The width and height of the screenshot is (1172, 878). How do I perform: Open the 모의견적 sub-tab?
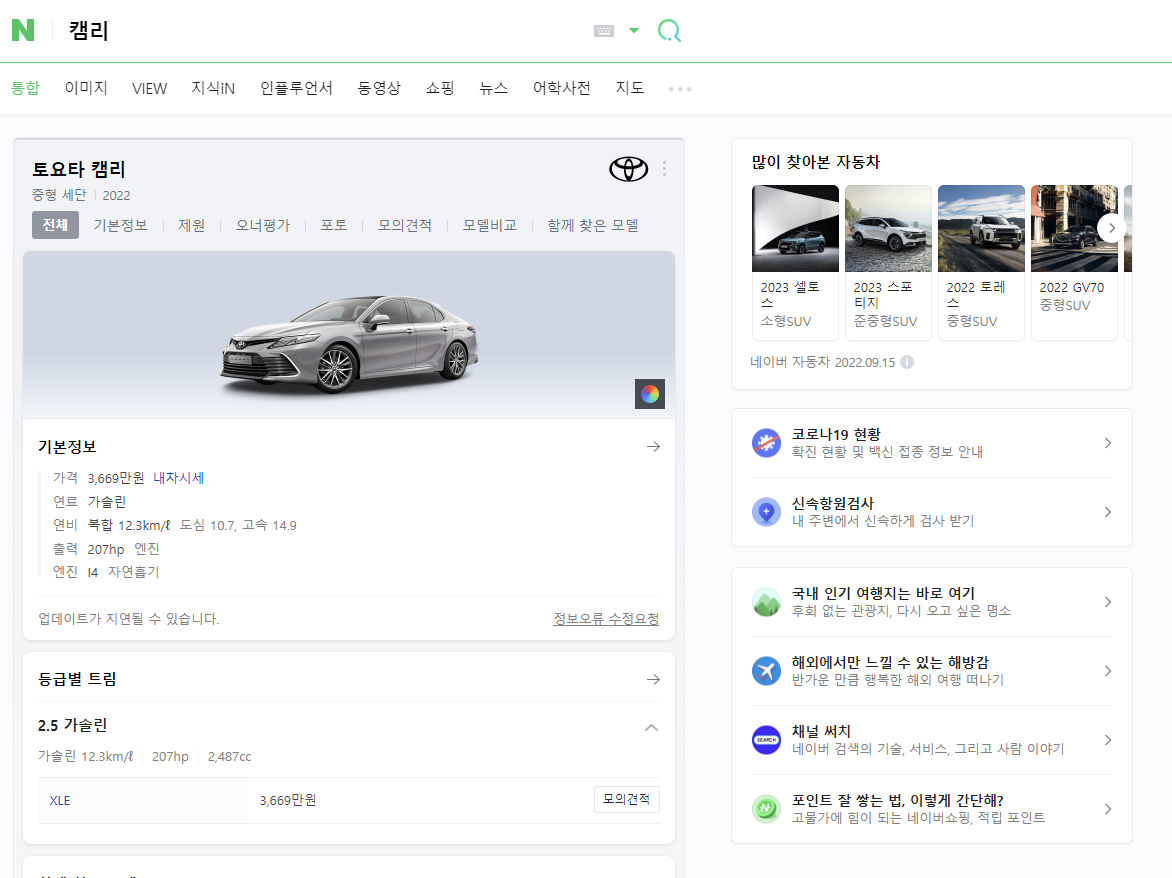(404, 225)
